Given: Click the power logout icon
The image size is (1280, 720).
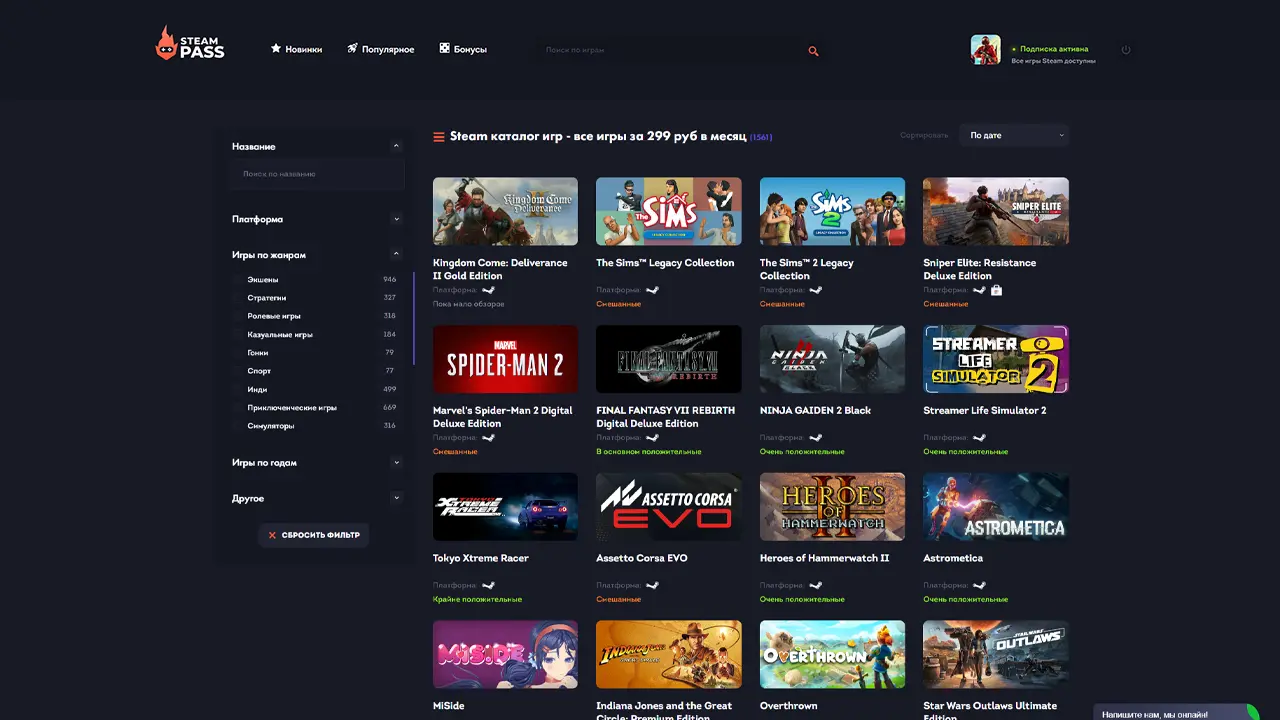Looking at the screenshot, I should [1126, 50].
